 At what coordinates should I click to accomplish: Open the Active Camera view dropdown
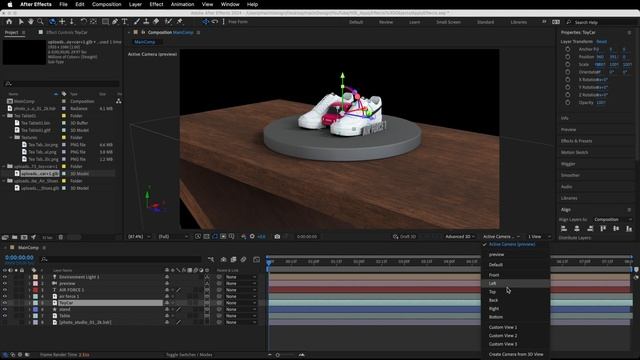[x=501, y=236]
